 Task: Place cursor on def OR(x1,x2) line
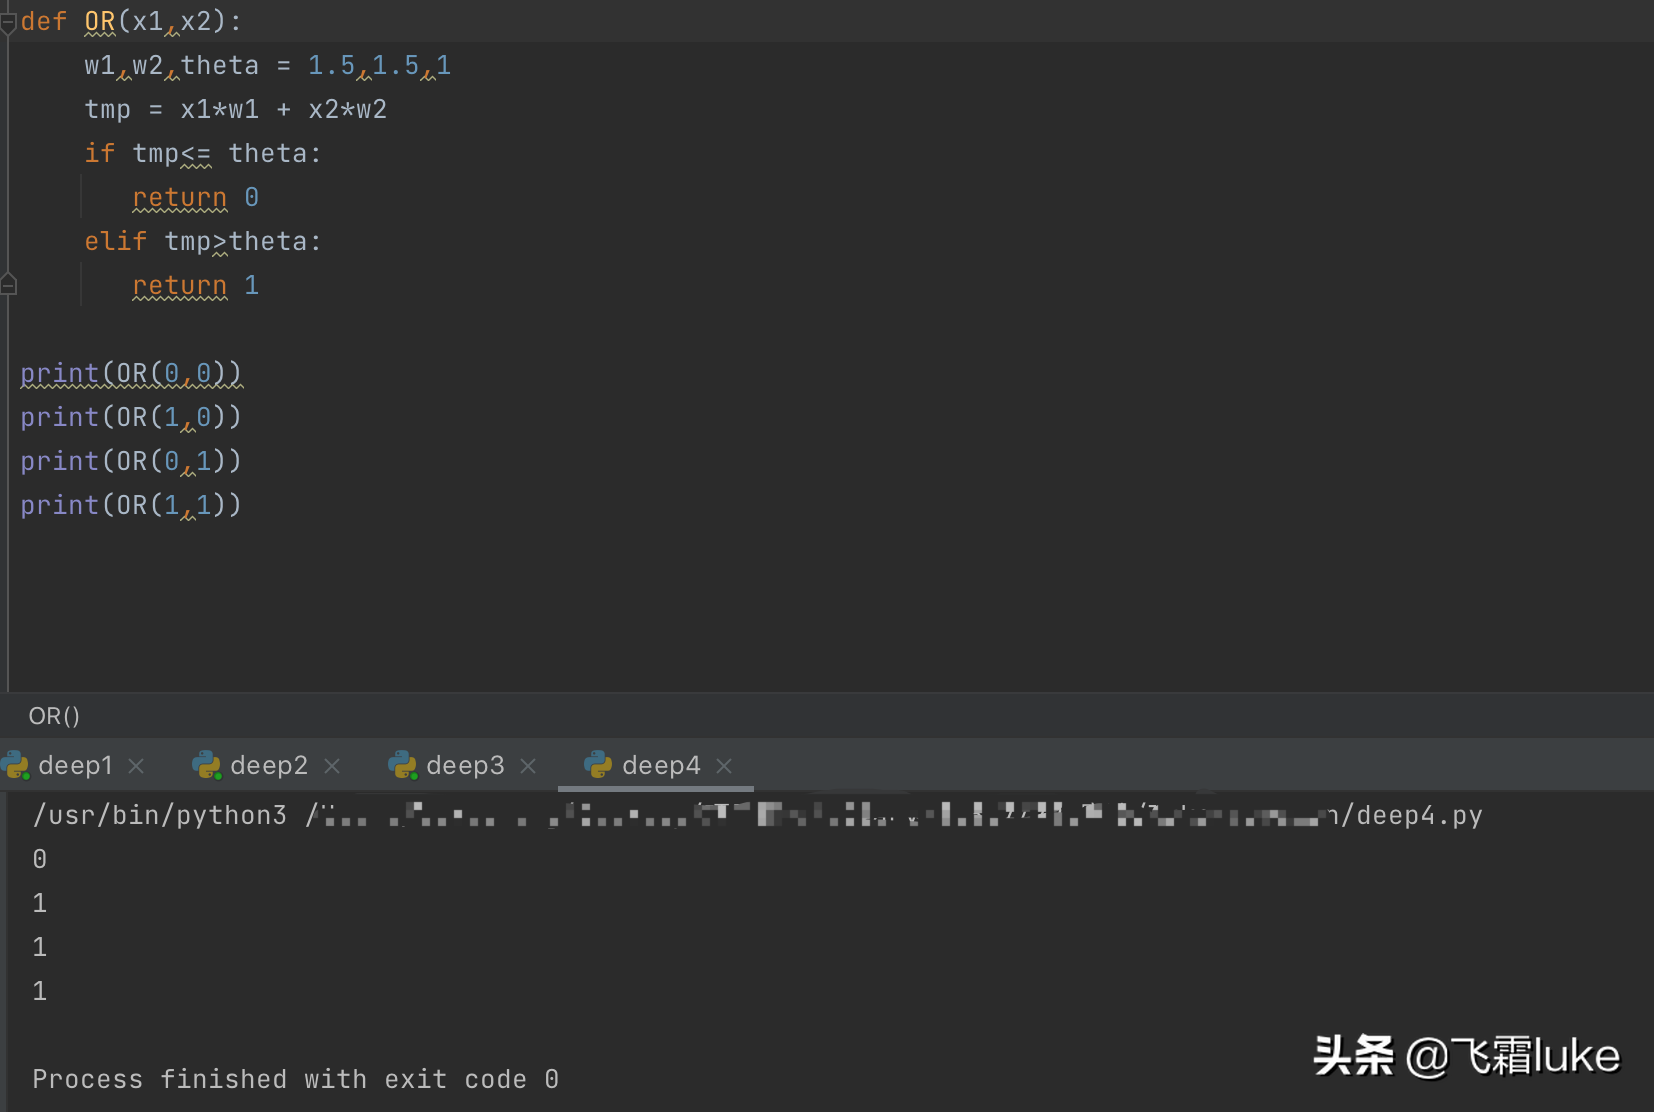(x=131, y=22)
